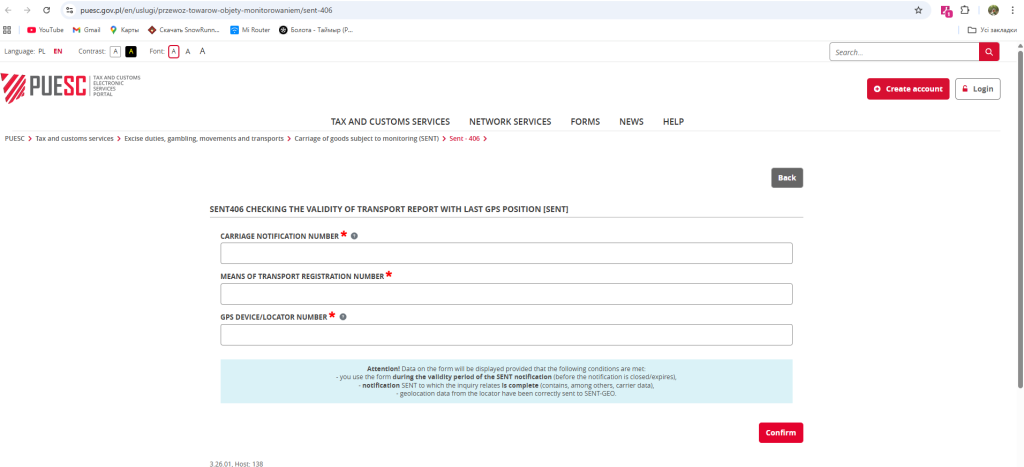This screenshot has height=467, width=1024.
Task: Open the apps grid in bookmarks bar
Action: coord(8,29)
